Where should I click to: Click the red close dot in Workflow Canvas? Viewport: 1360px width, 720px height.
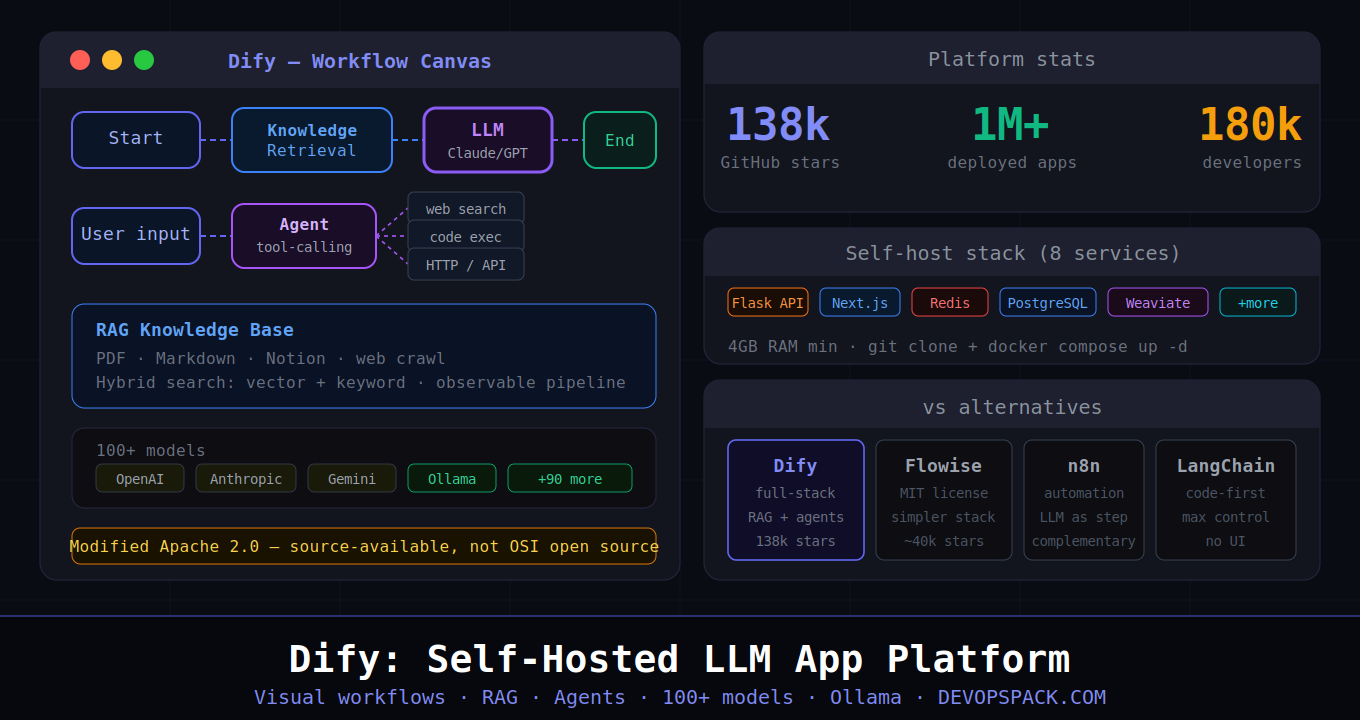tap(80, 60)
